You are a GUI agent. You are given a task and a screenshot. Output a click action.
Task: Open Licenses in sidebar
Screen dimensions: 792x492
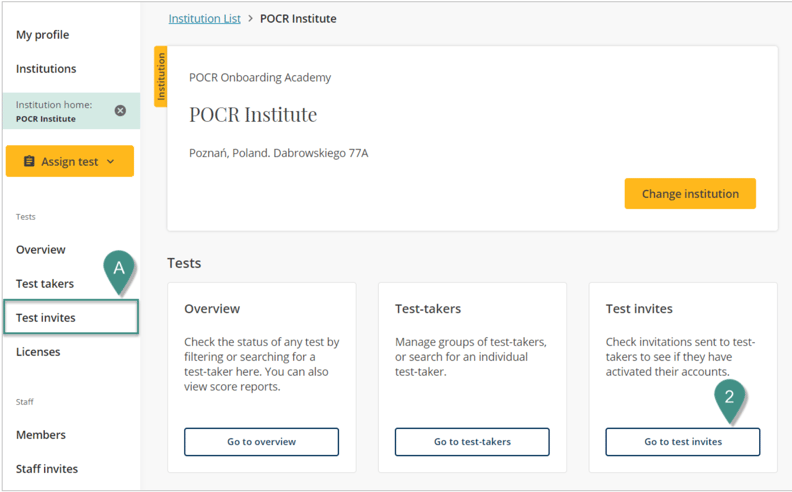coord(38,352)
